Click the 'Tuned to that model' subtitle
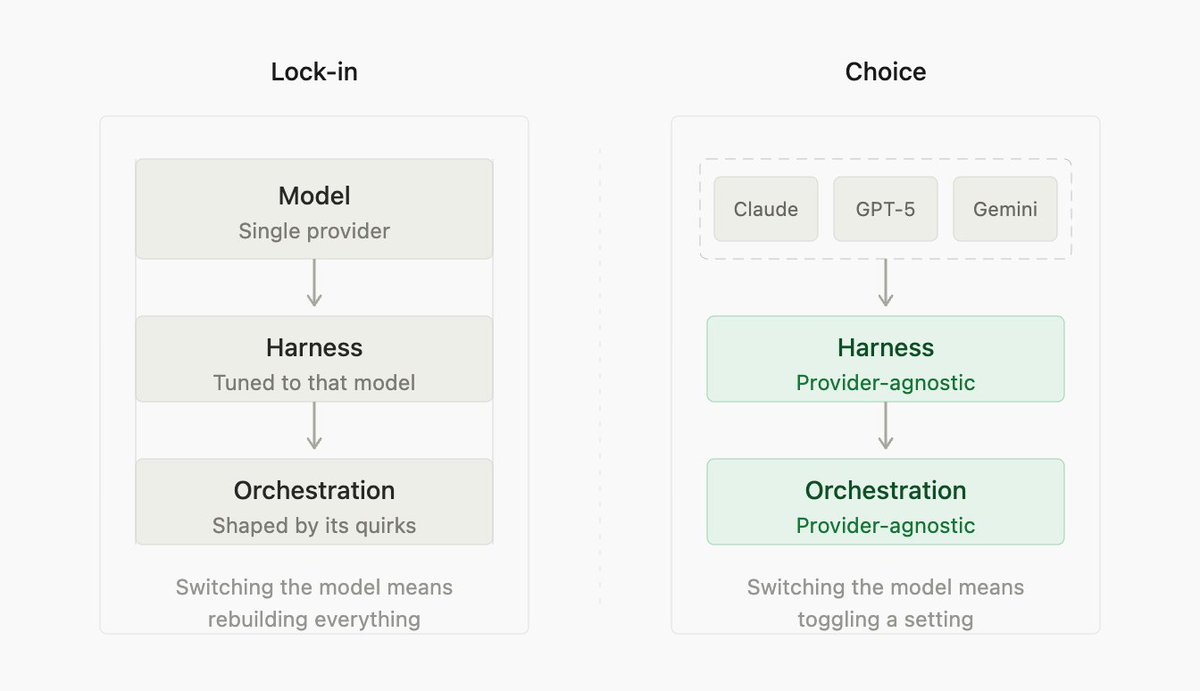Viewport: 1200px width, 691px height. [314, 383]
